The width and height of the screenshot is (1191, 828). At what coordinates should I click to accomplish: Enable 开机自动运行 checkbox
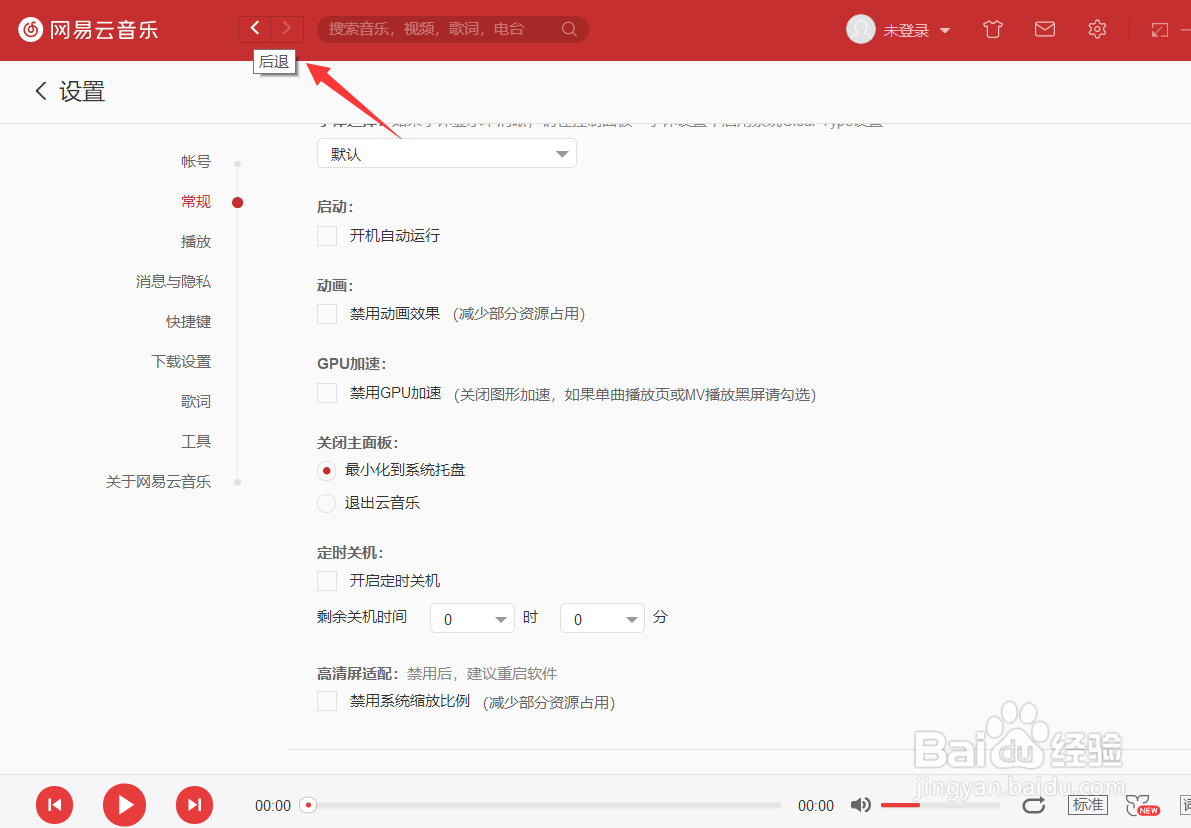pyautogui.click(x=326, y=235)
